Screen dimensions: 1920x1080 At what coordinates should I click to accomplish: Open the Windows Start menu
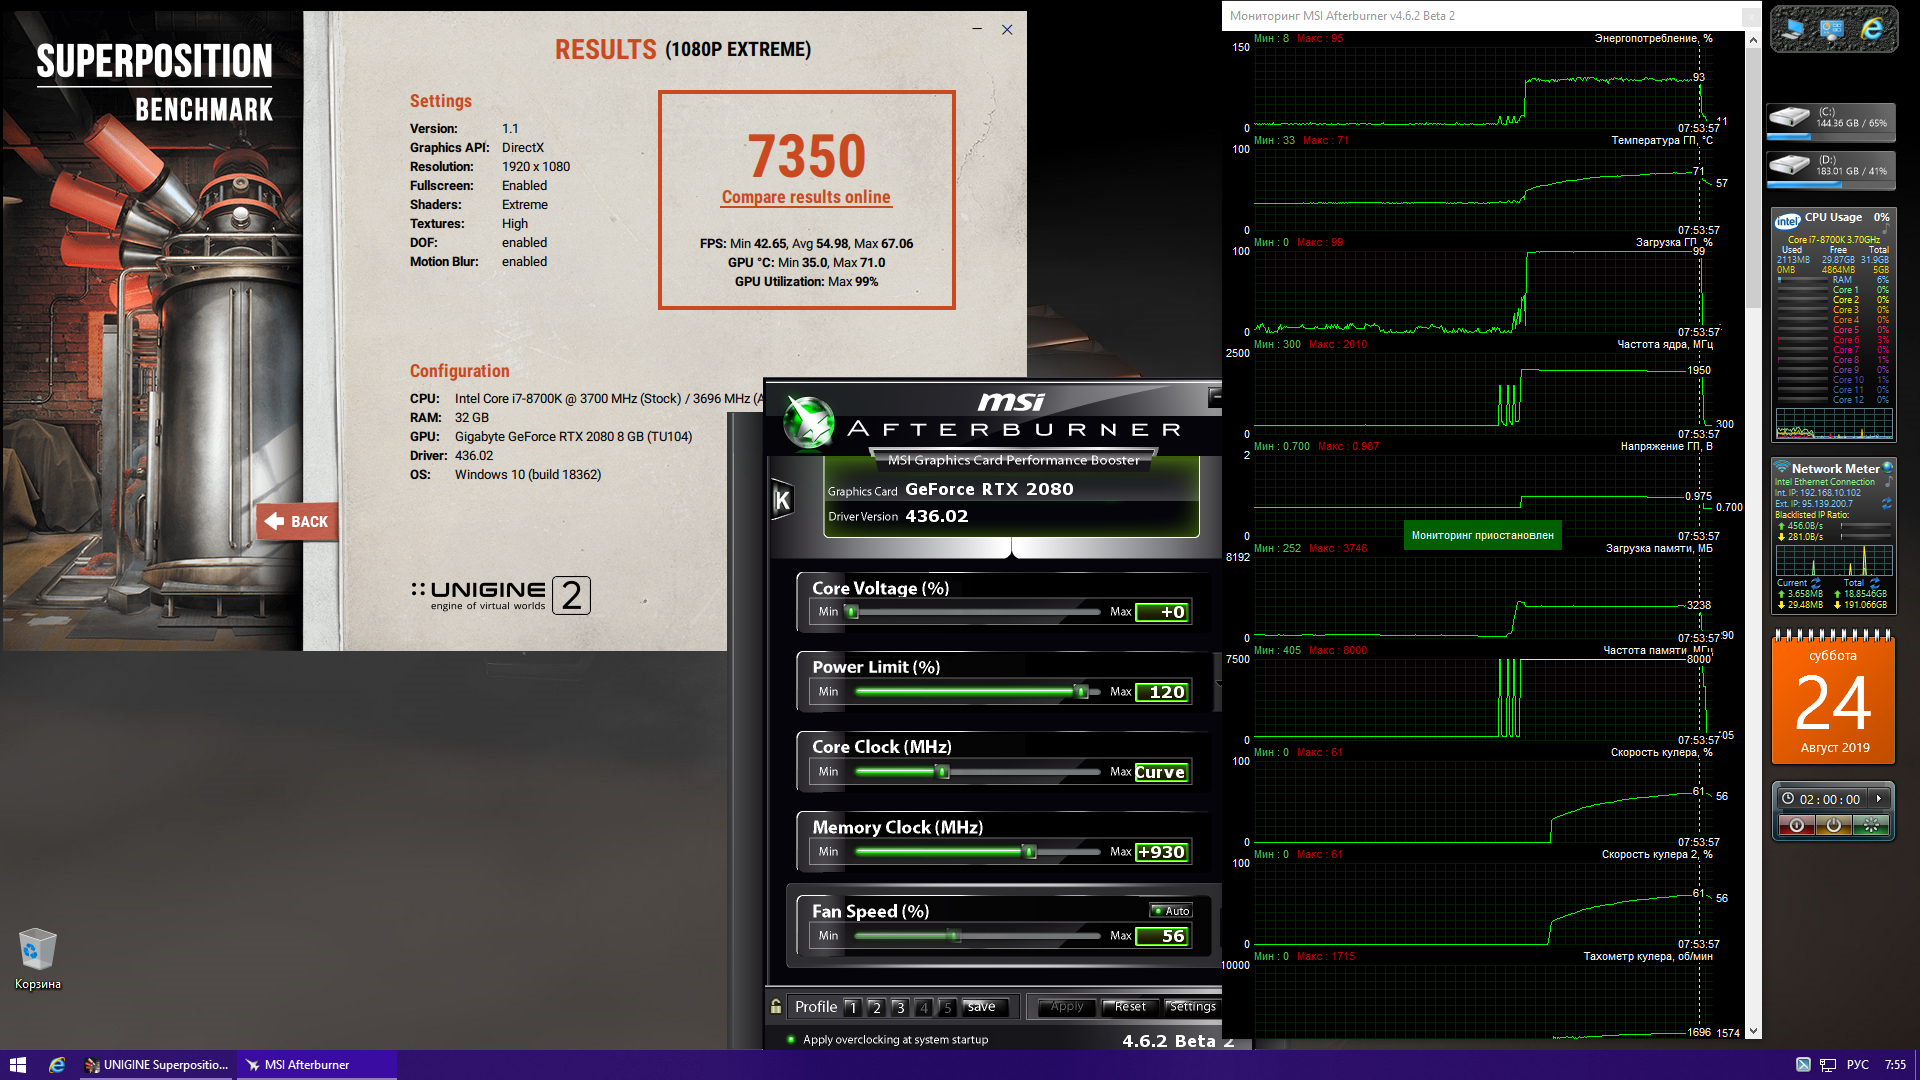tap(17, 1065)
